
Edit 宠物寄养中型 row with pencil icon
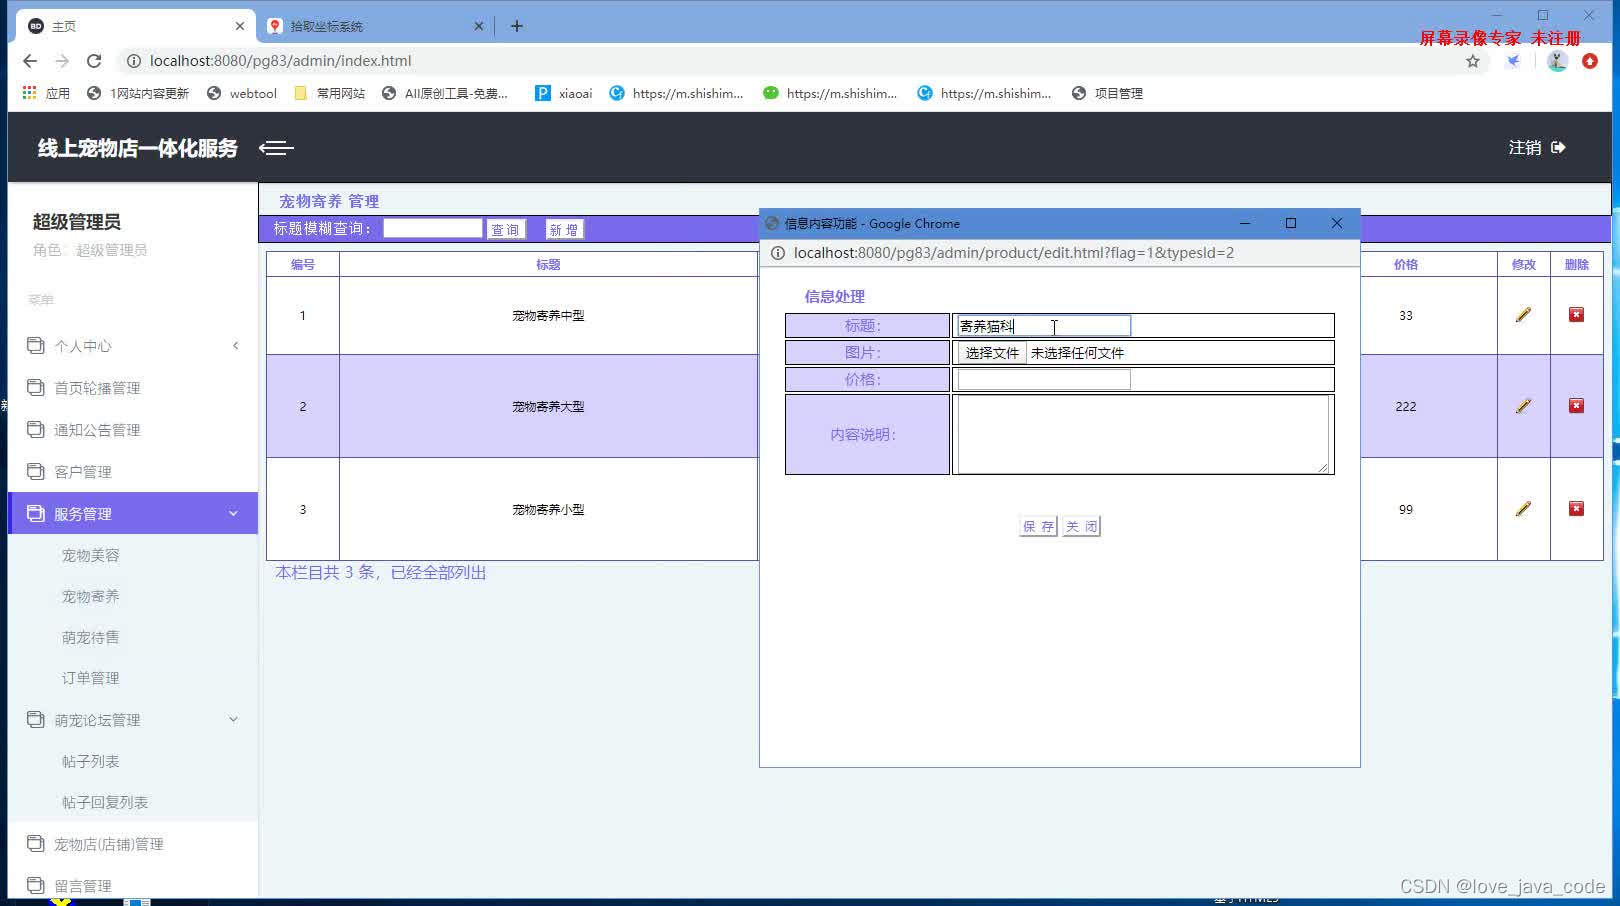[x=1523, y=315]
